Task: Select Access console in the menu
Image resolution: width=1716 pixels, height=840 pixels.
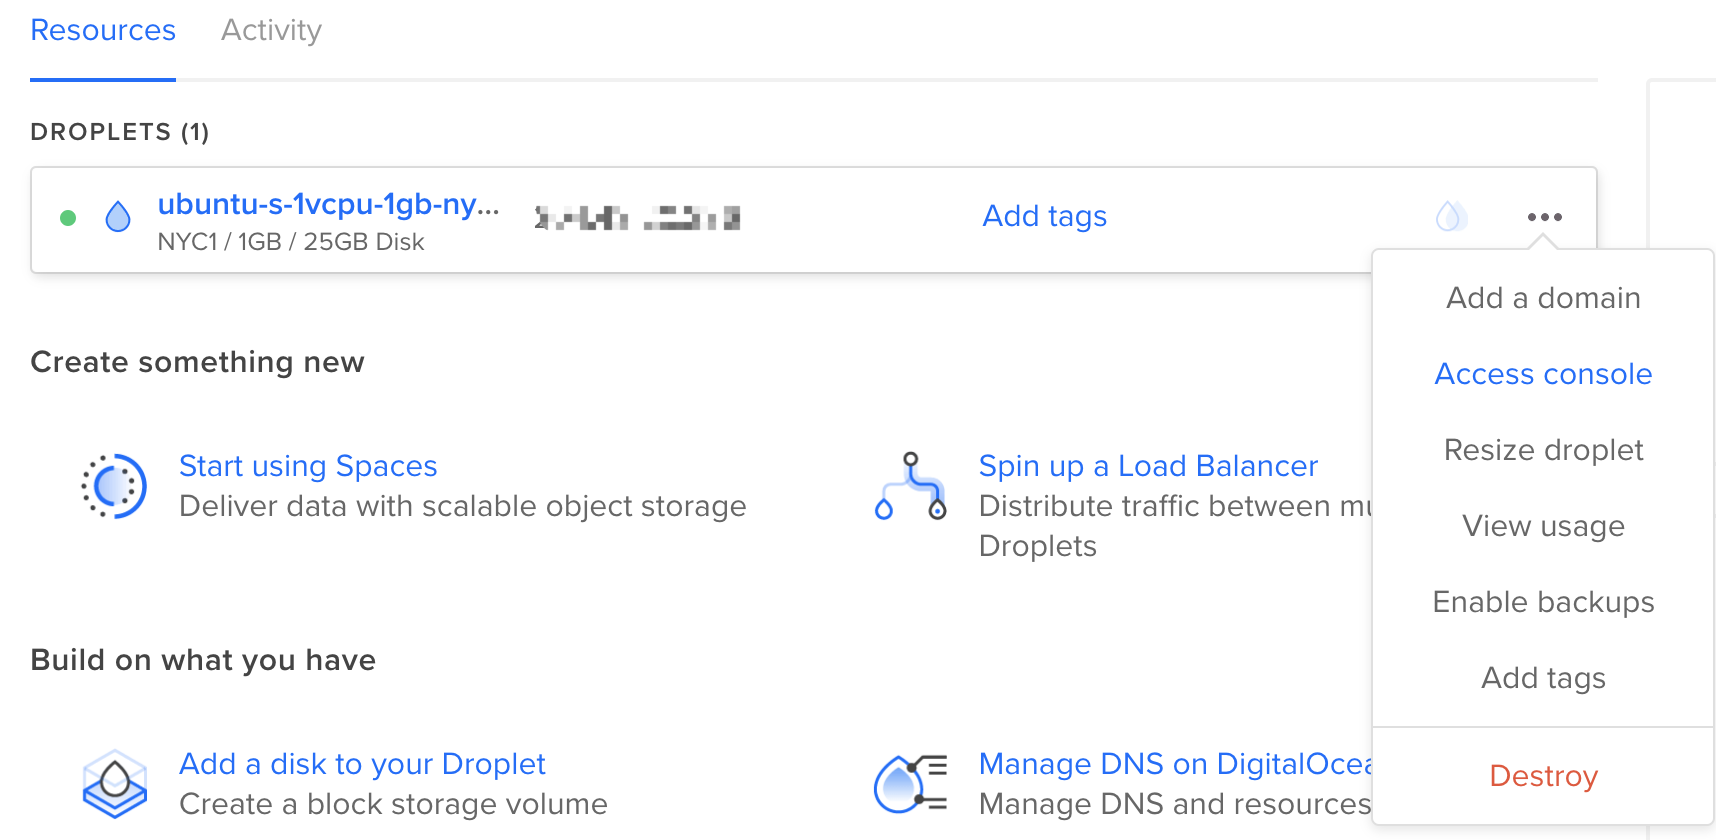Action: pyautogui.click(x=1543, y=374)
